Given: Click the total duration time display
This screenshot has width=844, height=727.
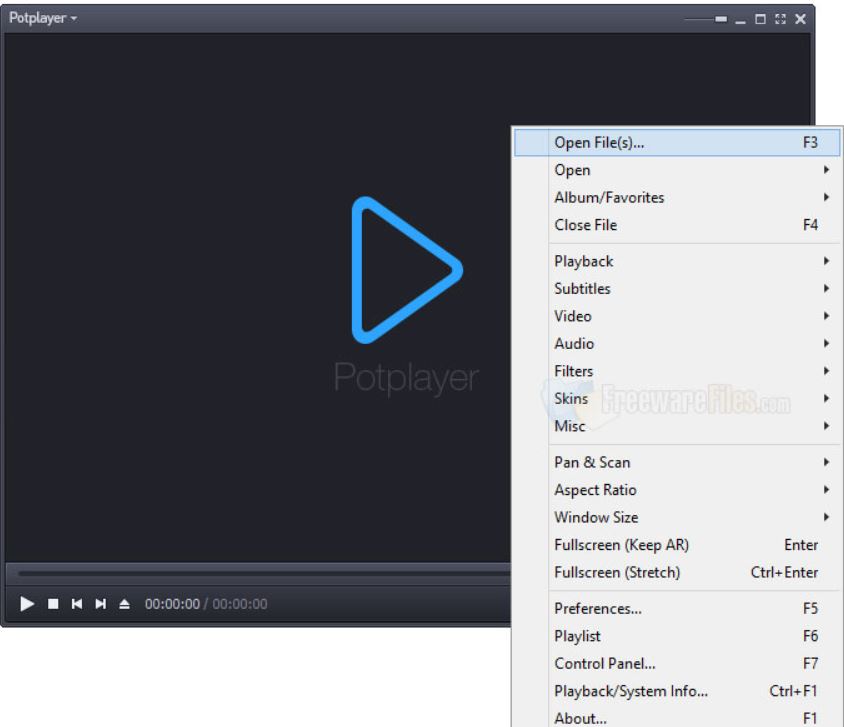Looking at the screenshot, I should 240,604.
